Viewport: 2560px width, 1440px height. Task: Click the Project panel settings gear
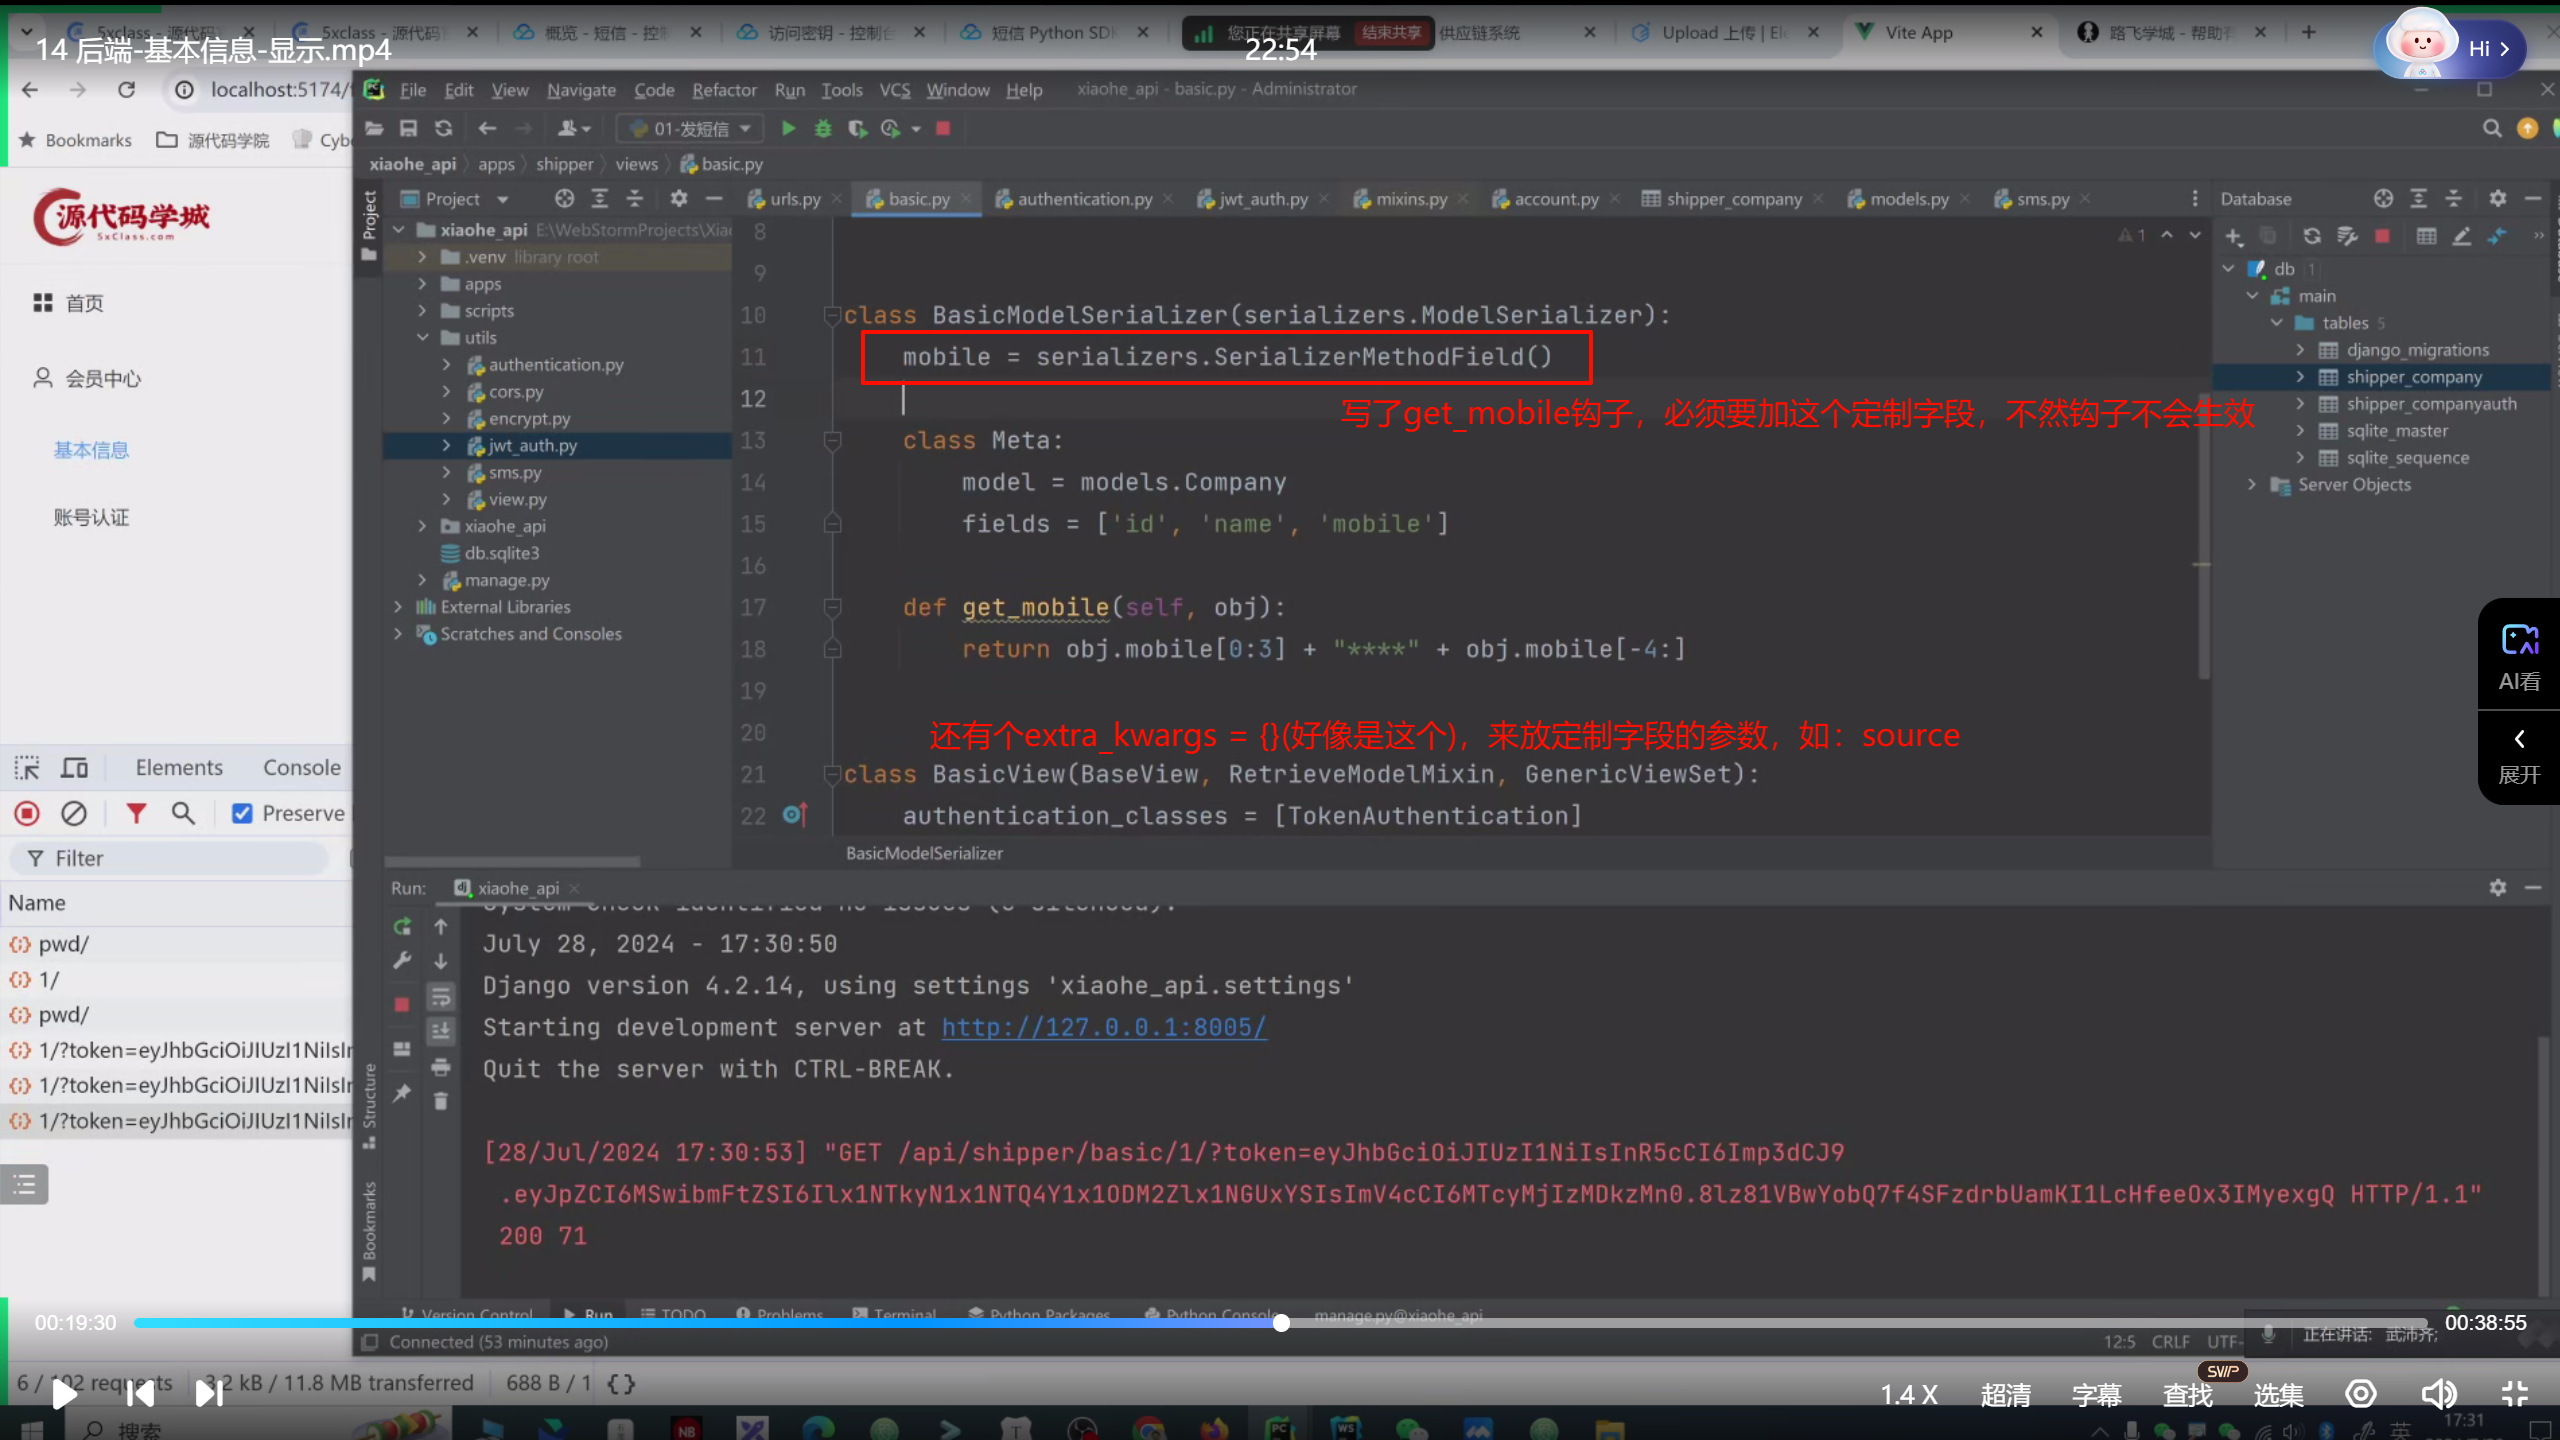pos(679,198)
